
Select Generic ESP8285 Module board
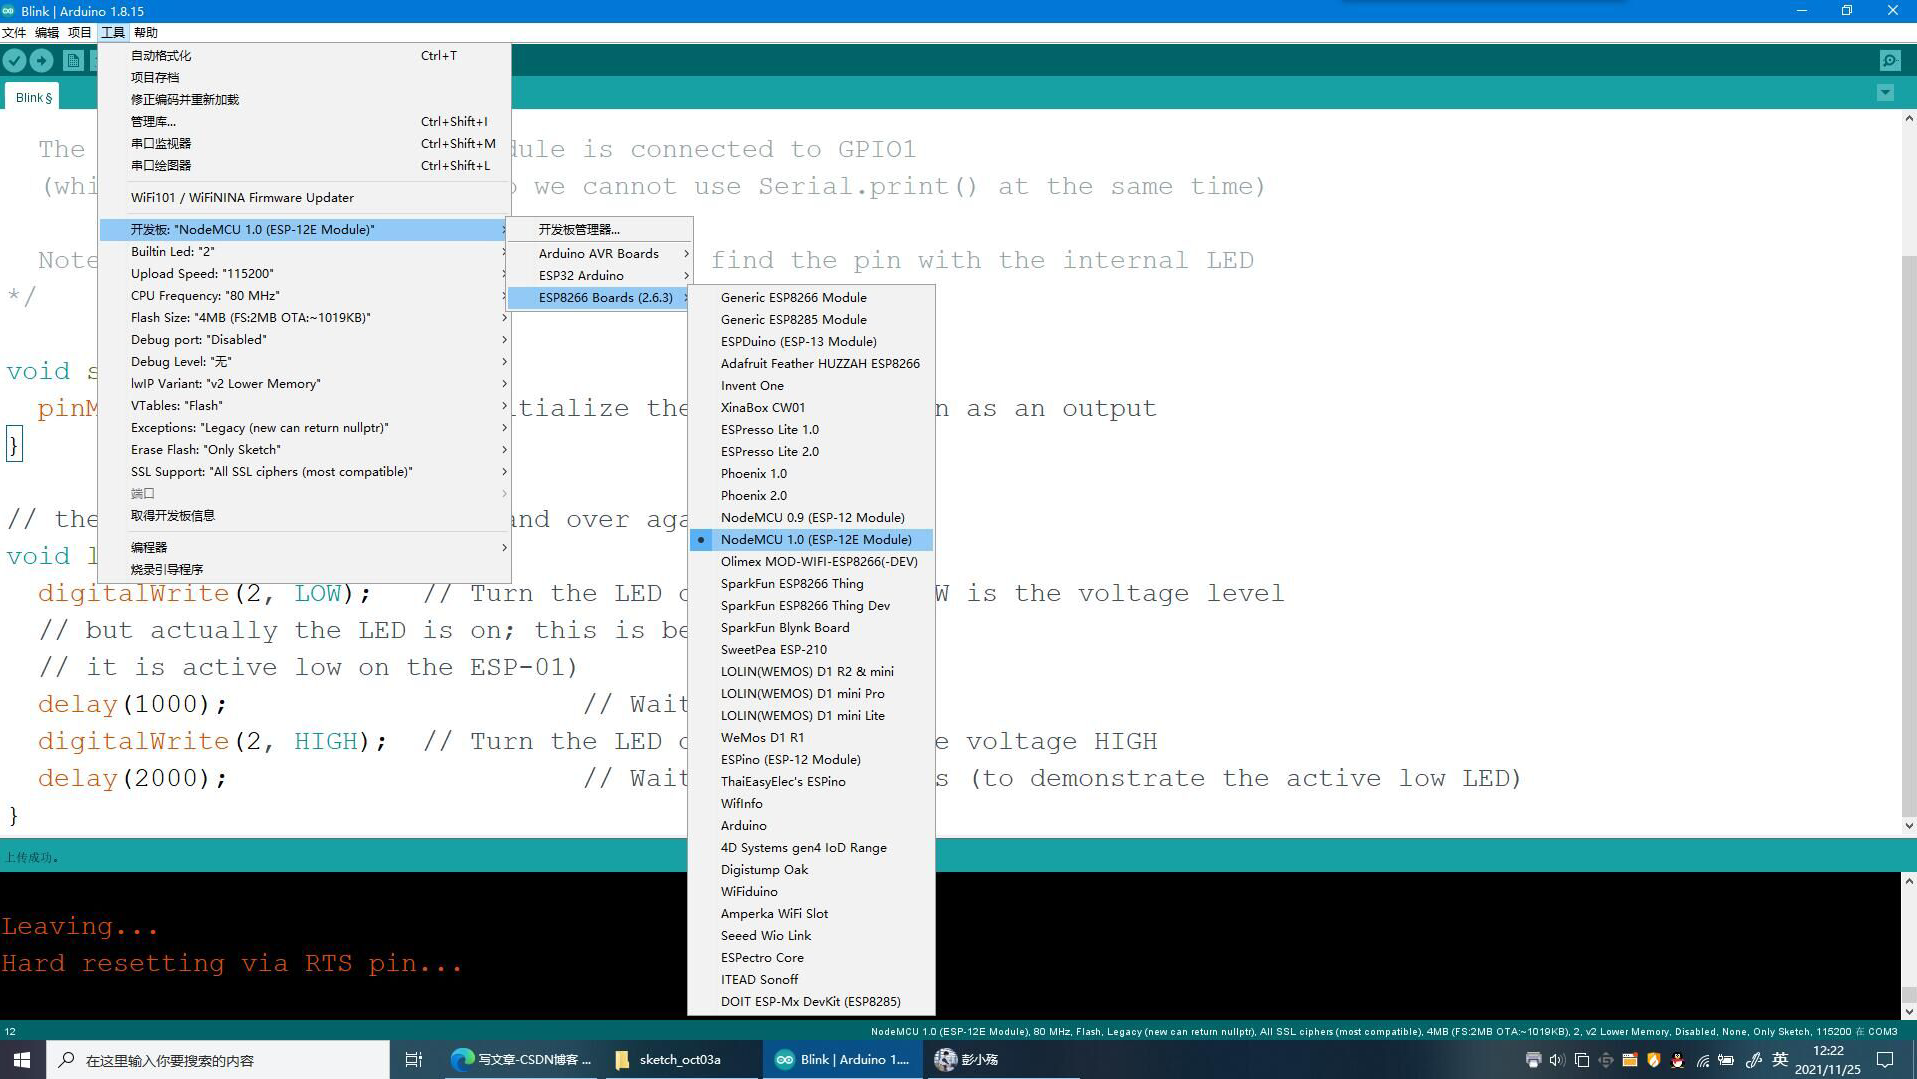[812, 320]
